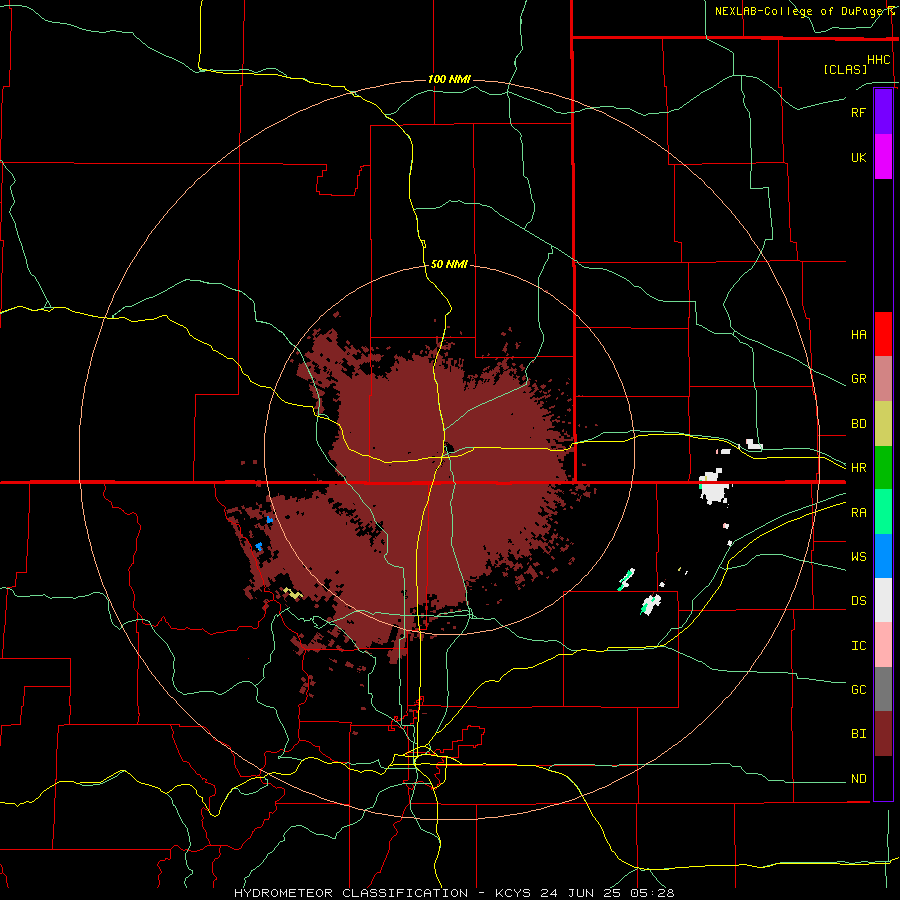The image size is (900, 900).
Task: Click the 50 NMI range ring label
Action: pyautogui.click(x=449, y=265)
